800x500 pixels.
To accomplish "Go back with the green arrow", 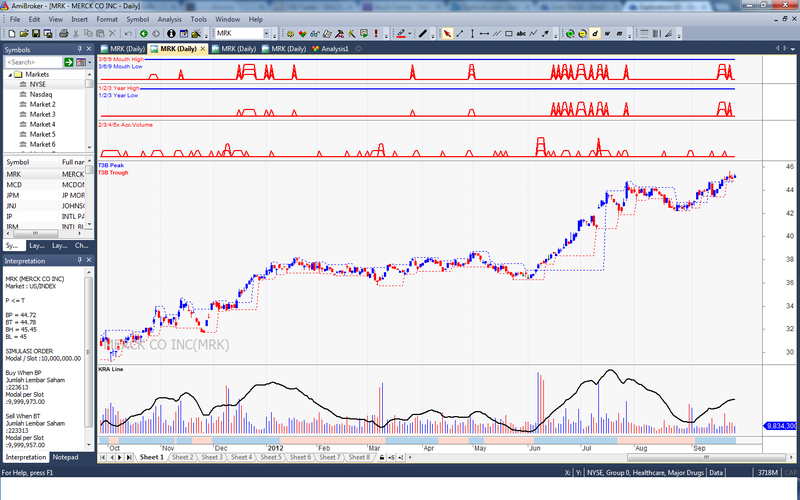I will (x=144, y=34).
